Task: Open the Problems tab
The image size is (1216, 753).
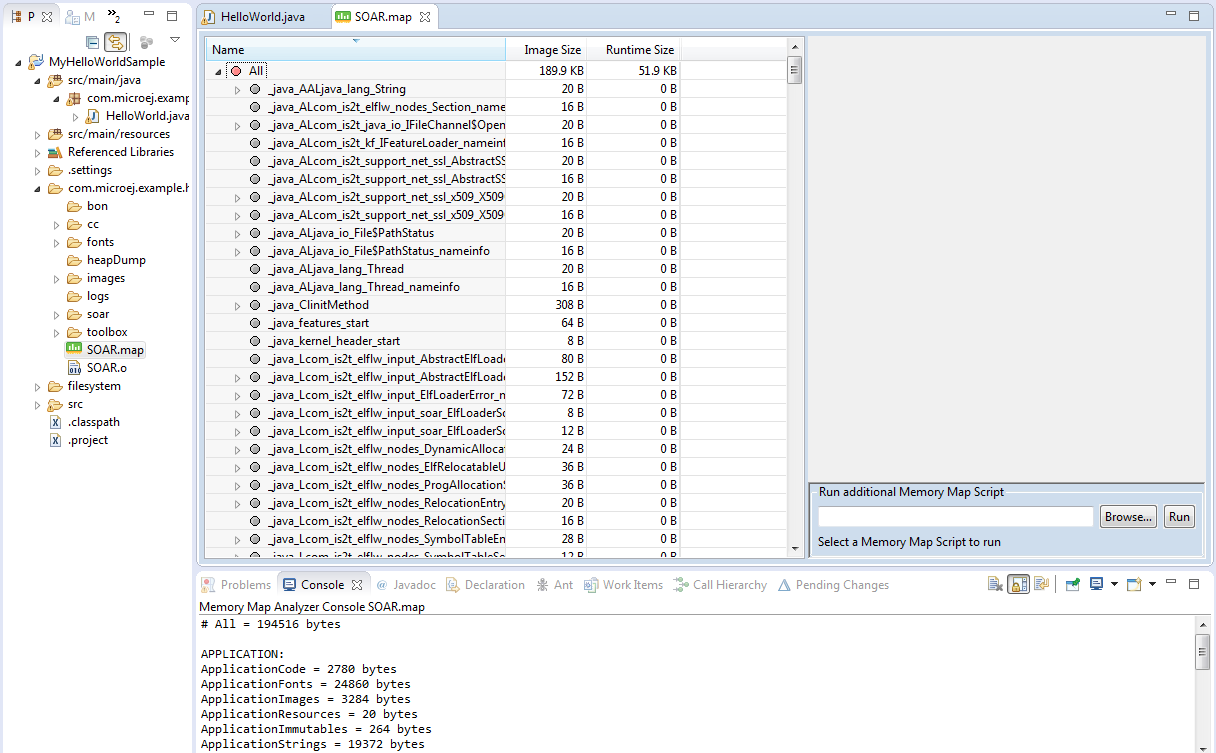Action: (x=236, y=585)
